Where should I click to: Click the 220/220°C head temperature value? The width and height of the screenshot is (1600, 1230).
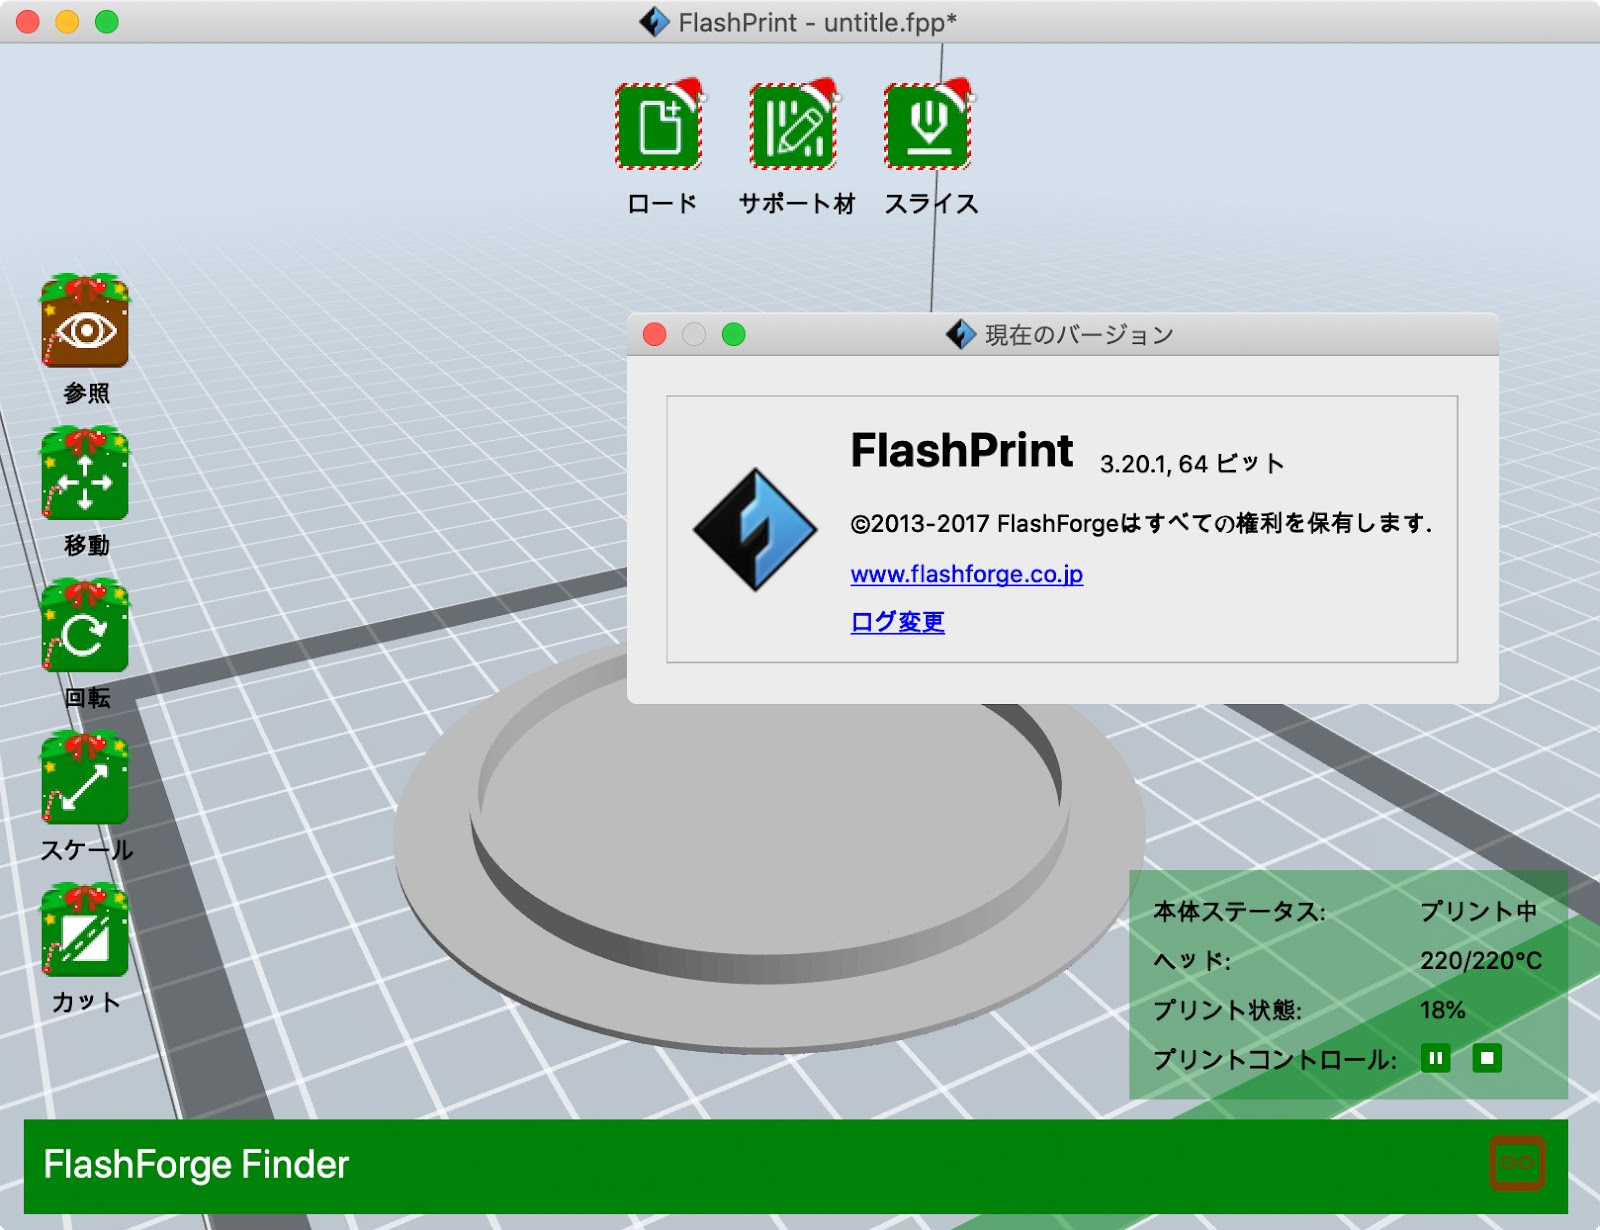pos(1481,961)
